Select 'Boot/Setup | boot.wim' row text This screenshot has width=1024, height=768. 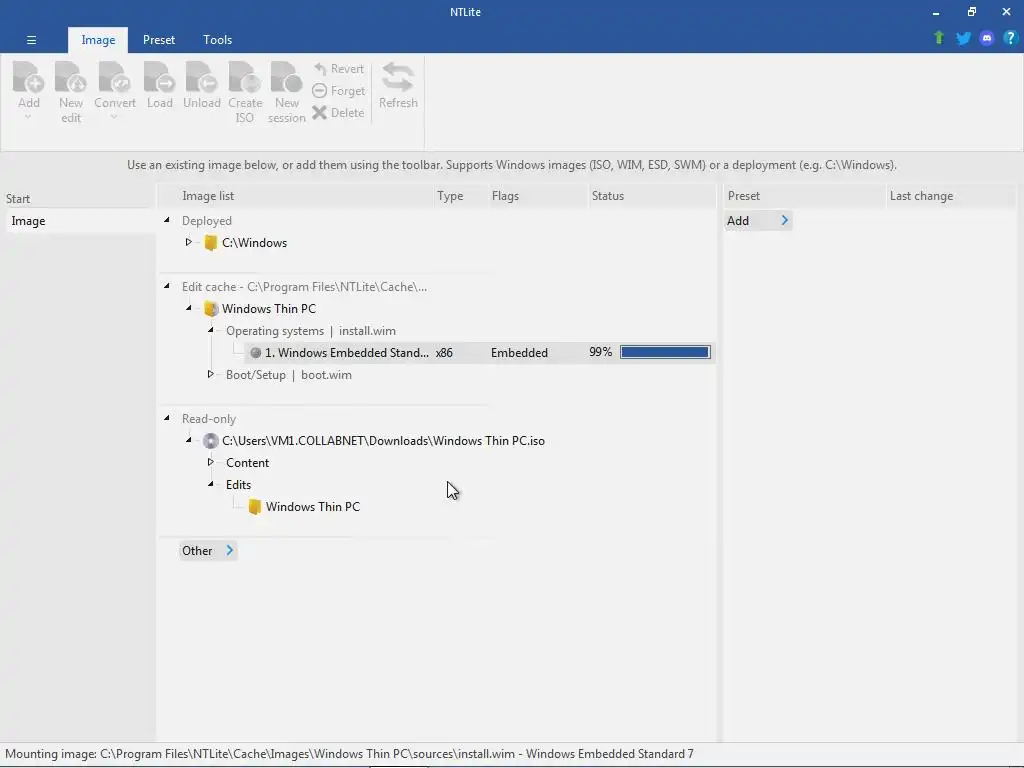(289, 375)
